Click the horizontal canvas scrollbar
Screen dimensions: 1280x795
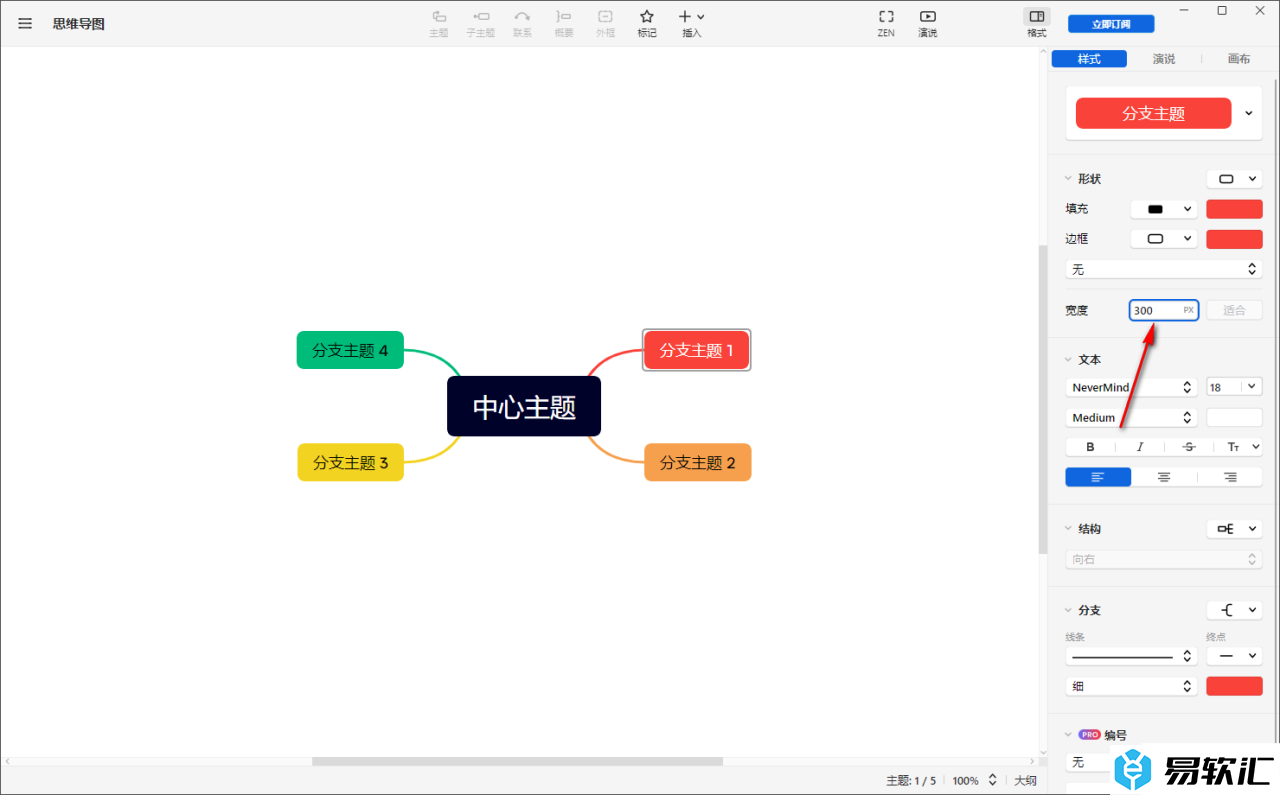pyautogui.click(x=517, y=762)
